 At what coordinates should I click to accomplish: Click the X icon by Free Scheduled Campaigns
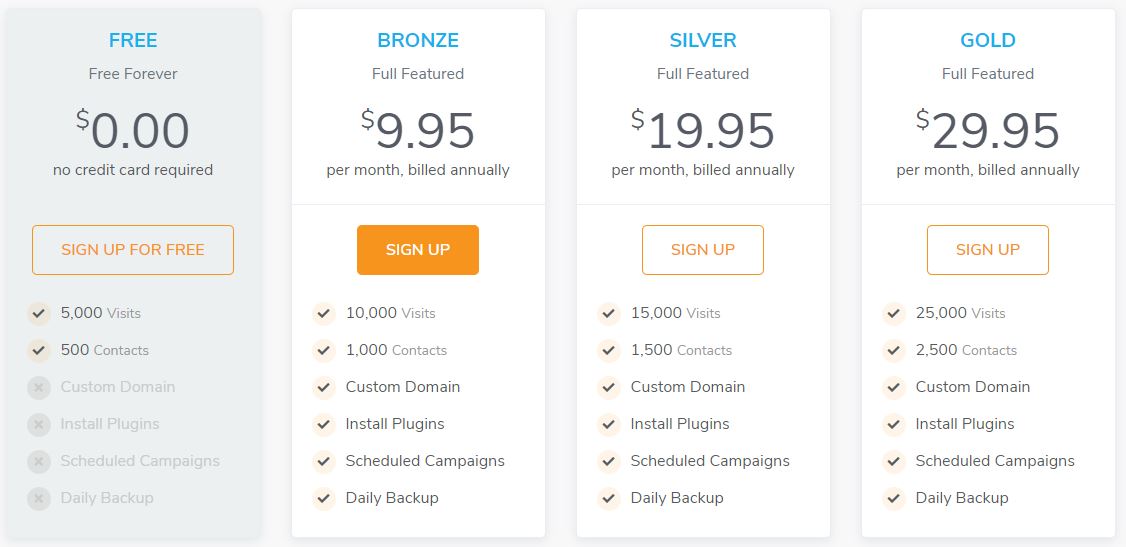(39, 462)
